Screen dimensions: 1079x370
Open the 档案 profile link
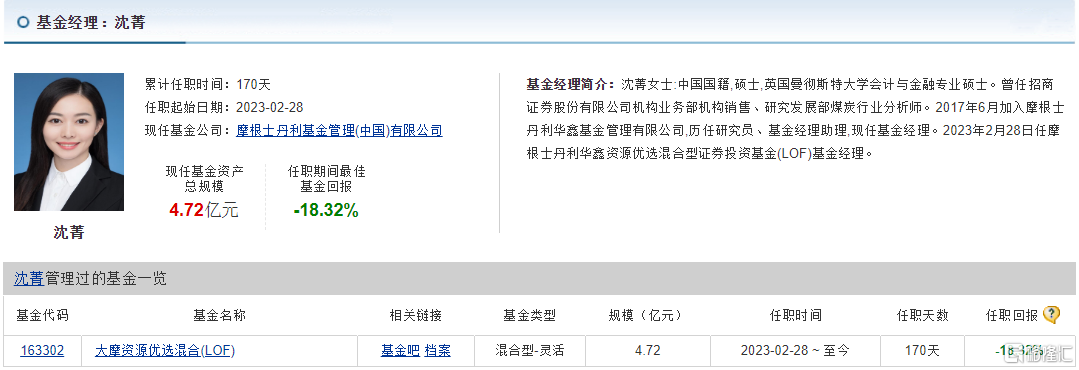click(x=438, y=351)
